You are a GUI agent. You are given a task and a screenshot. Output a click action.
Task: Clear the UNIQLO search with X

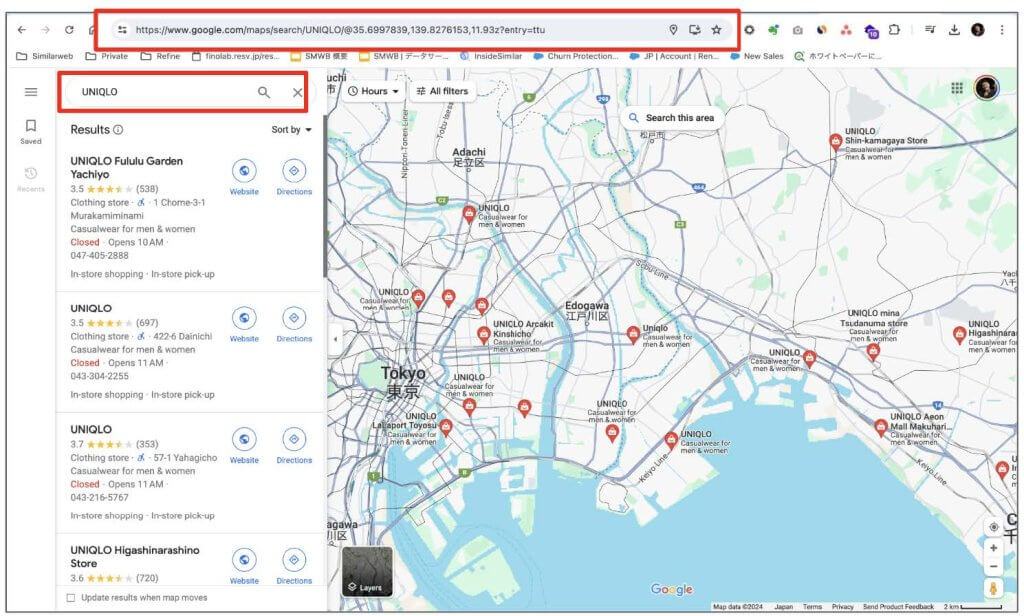[x=297, y=93]
